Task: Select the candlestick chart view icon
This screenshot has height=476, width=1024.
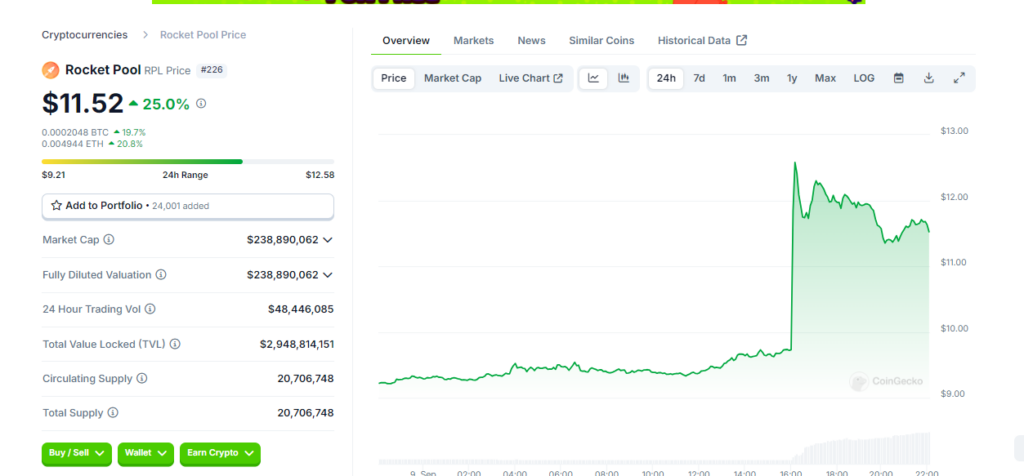Action: [x=624, y=78]
